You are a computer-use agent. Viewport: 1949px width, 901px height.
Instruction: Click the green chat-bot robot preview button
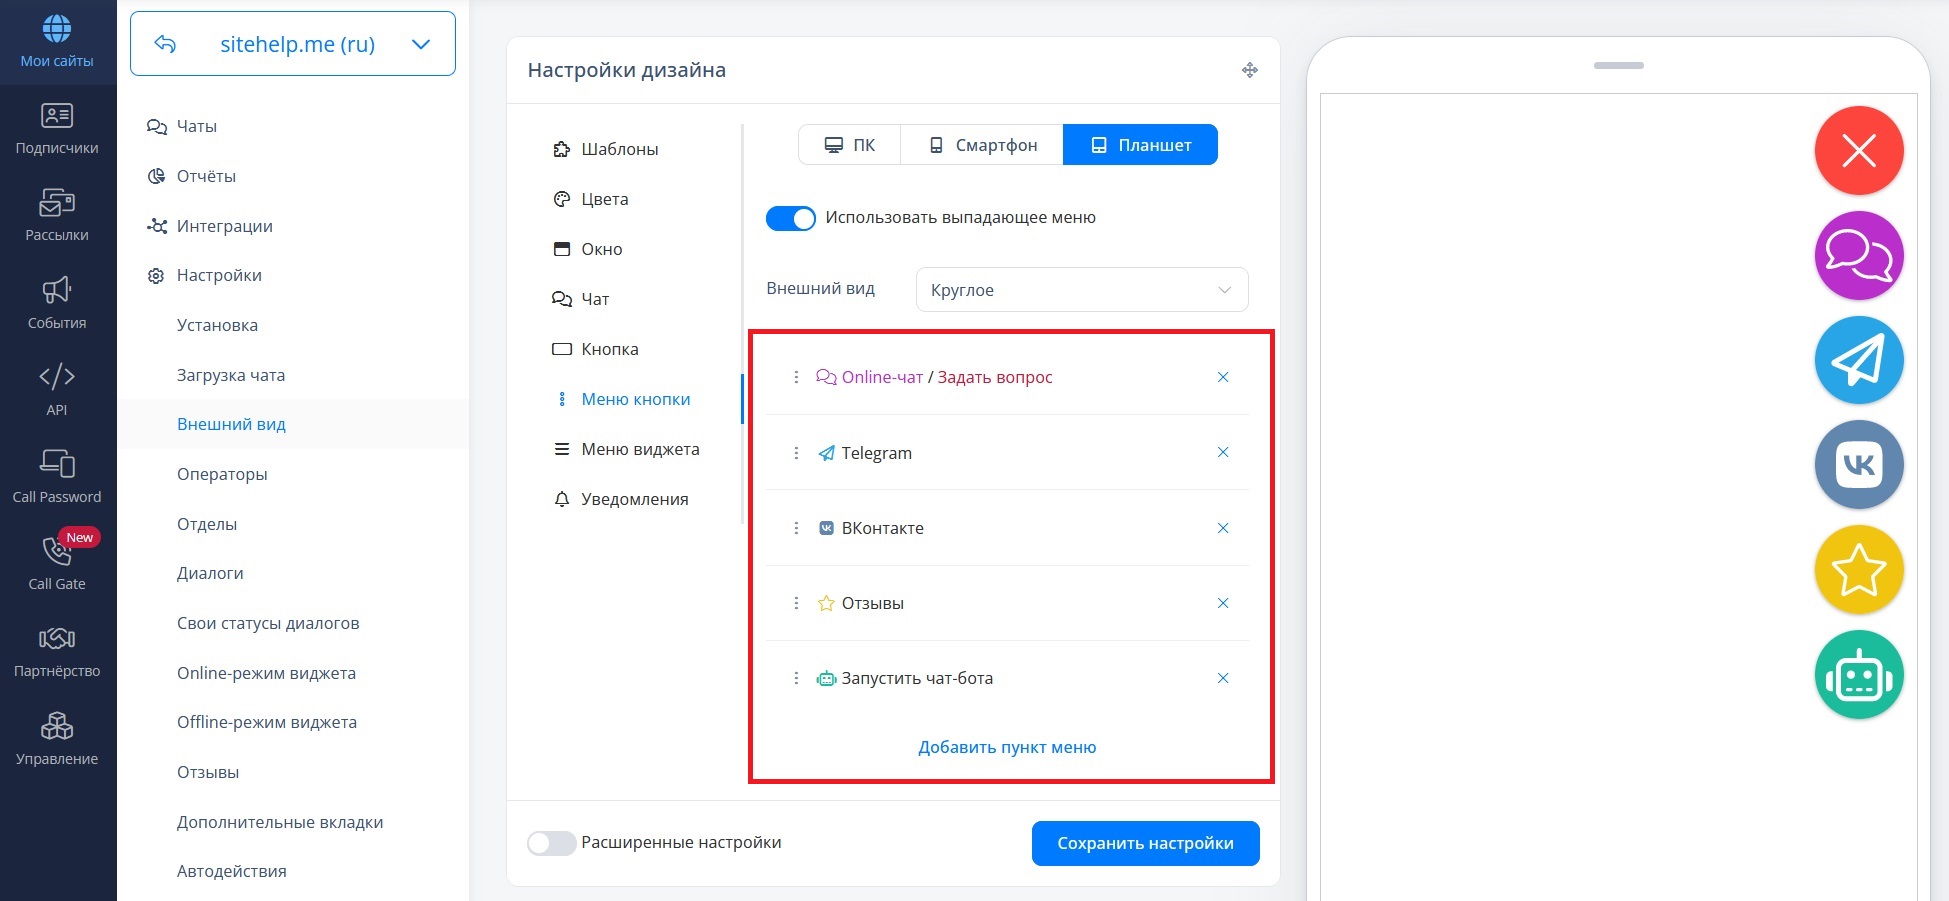[1858, 675]
